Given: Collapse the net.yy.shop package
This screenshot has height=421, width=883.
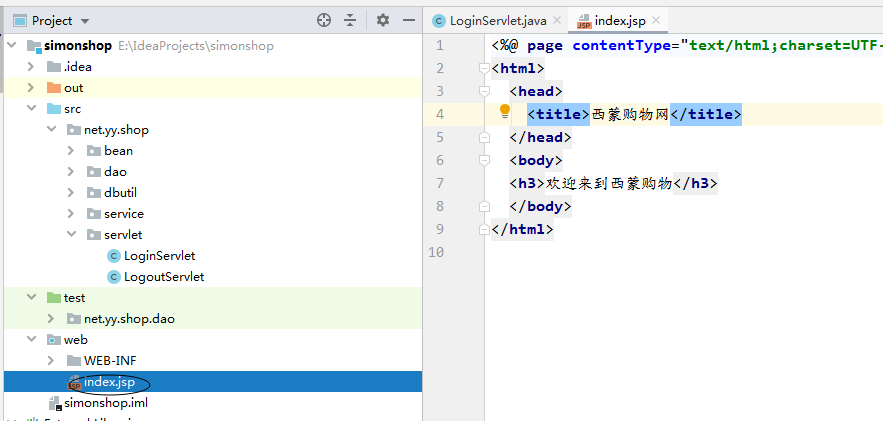Looking at the screenshot, I should point(51,129).
